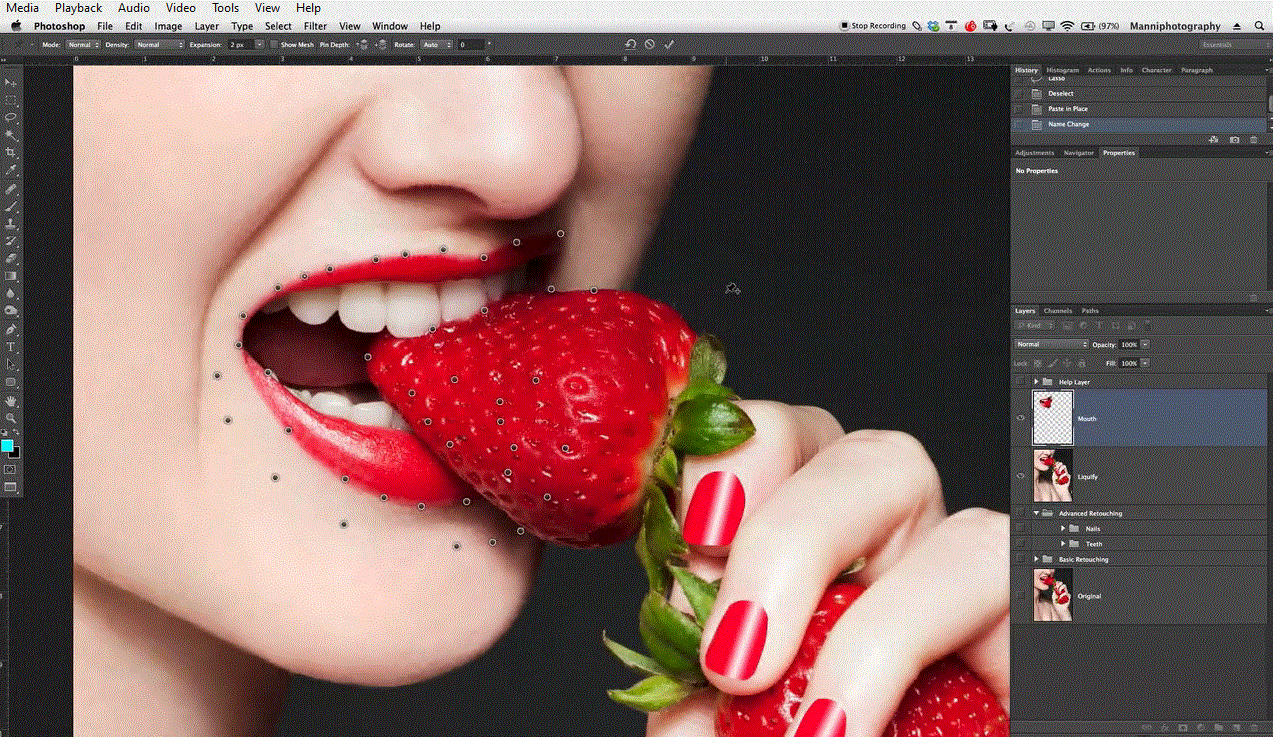
Task: Select the Eyedropper tool
Action: [11, 170]
